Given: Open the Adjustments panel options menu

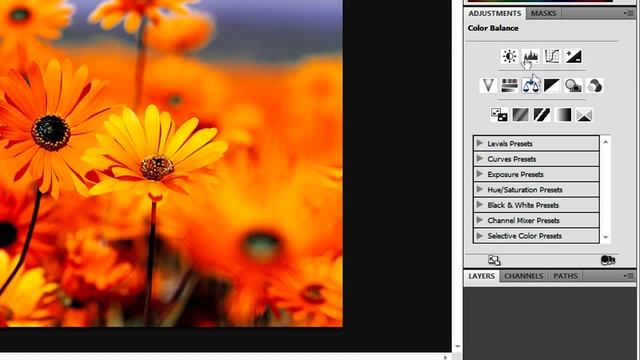Looking at the screenshot, I should [x=628, y=13].
